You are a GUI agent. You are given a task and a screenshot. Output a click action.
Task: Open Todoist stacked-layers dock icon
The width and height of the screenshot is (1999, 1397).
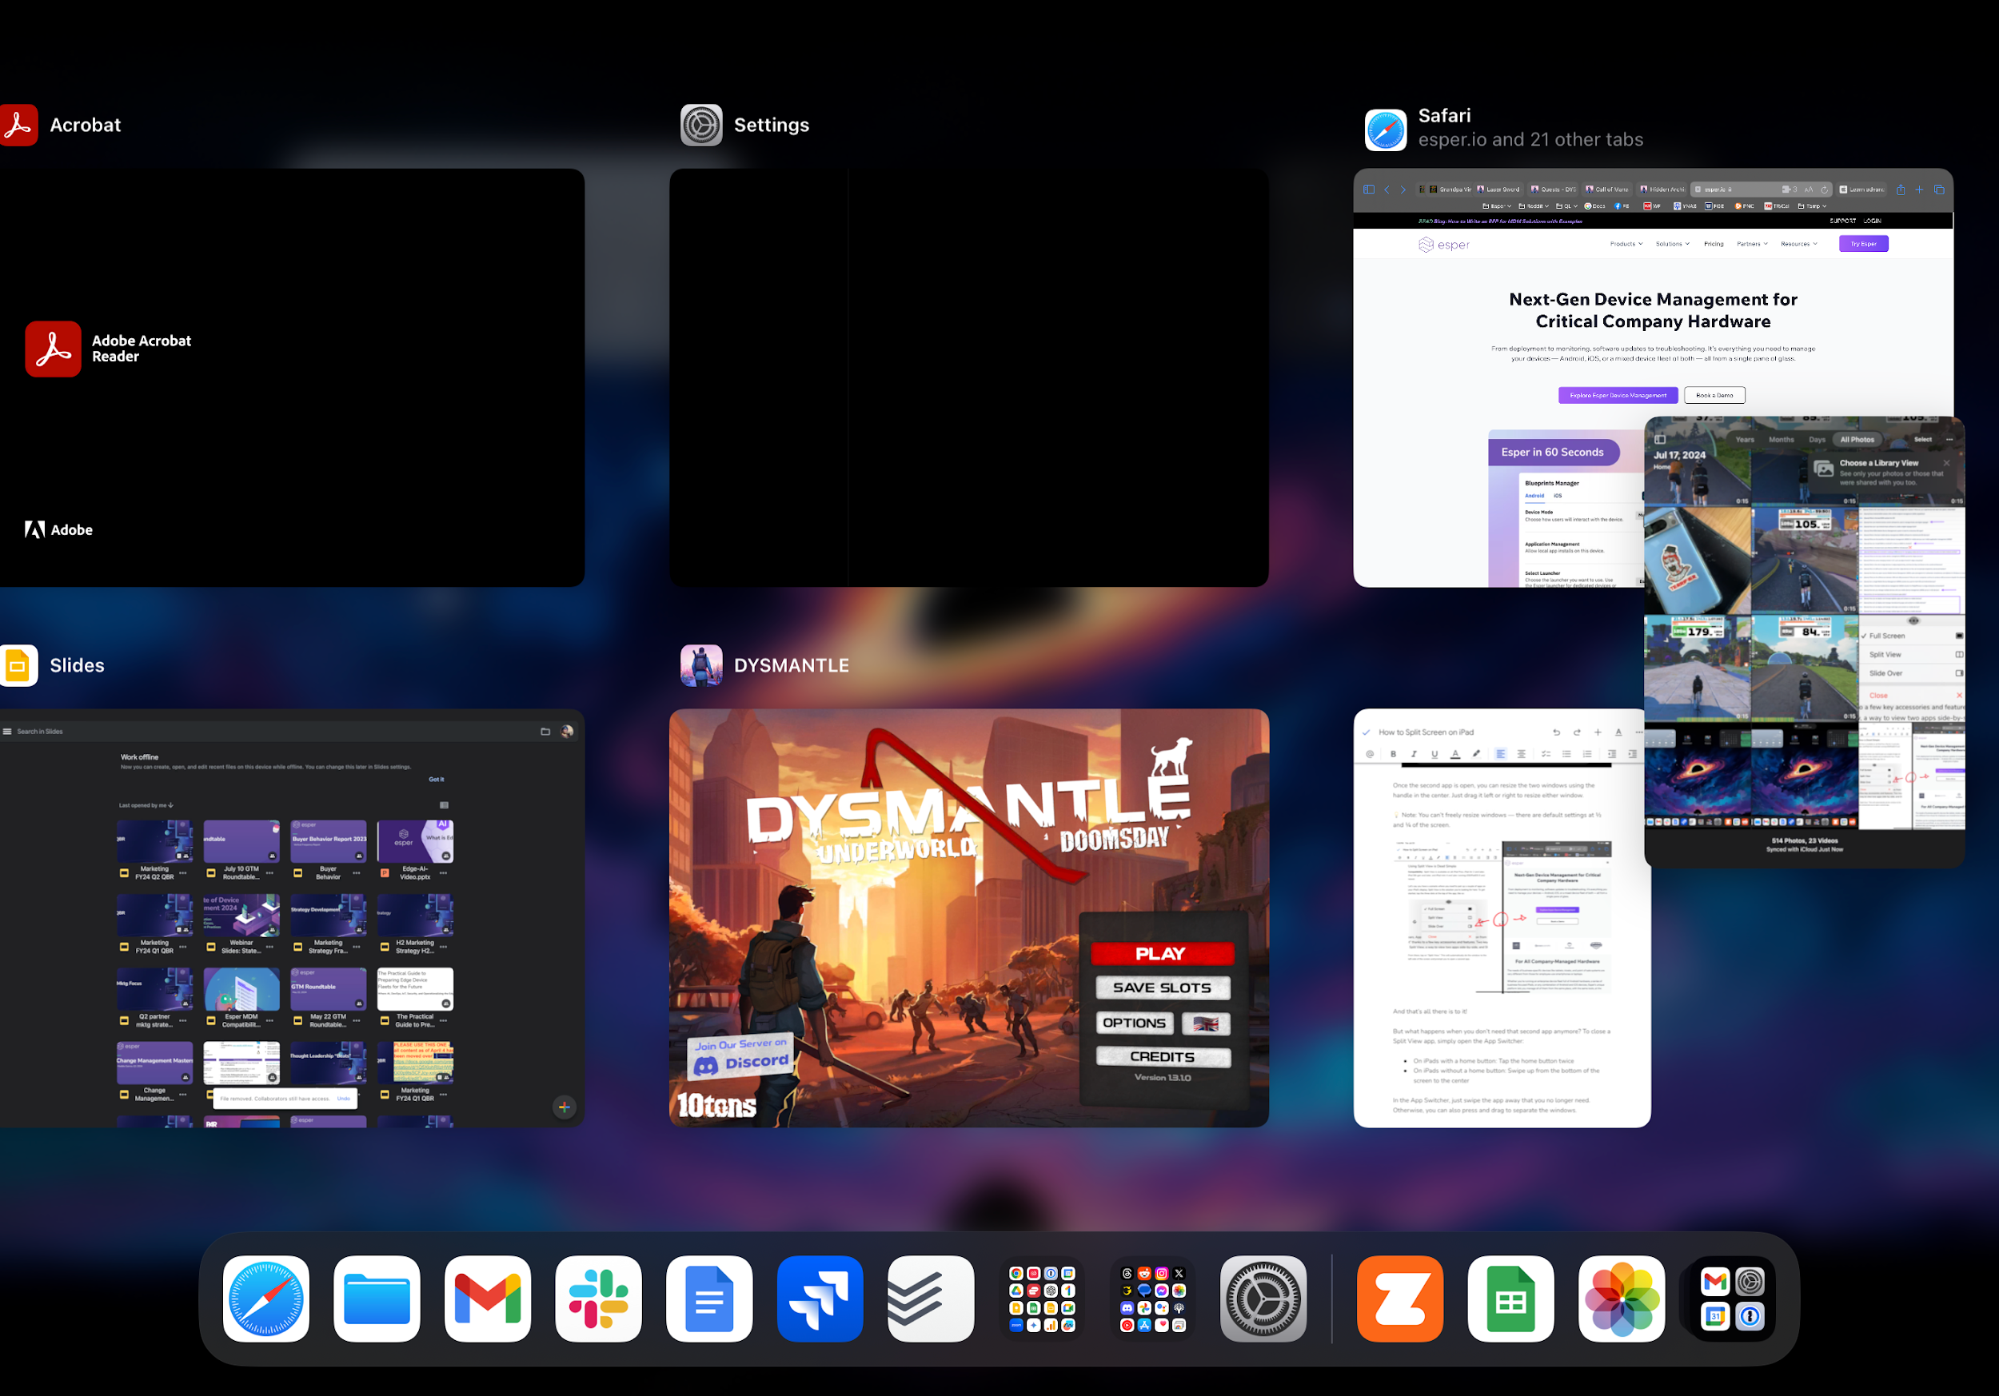[x=930, y=1298]
